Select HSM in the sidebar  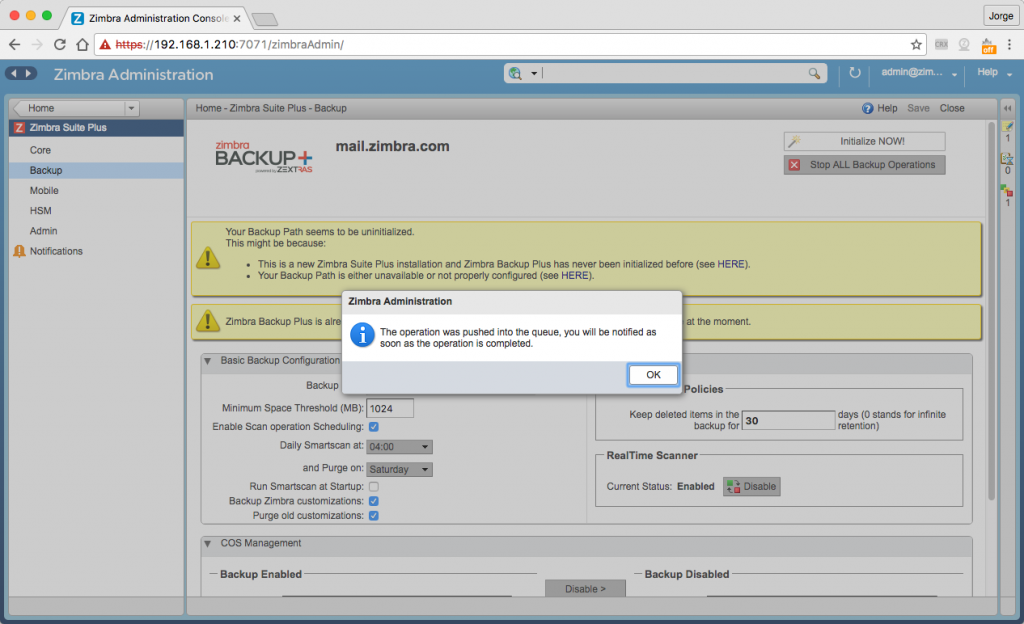click(96, 211)
